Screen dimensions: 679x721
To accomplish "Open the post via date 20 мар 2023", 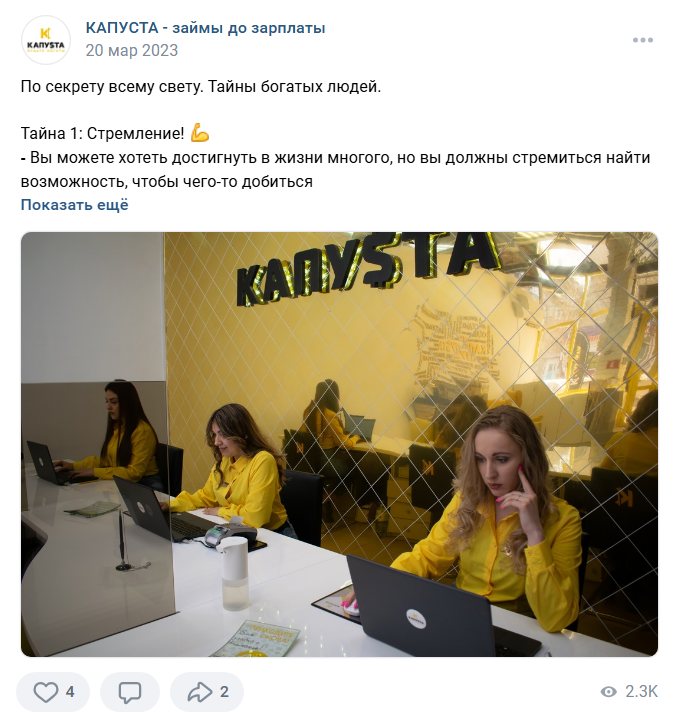I will point(131,50).
